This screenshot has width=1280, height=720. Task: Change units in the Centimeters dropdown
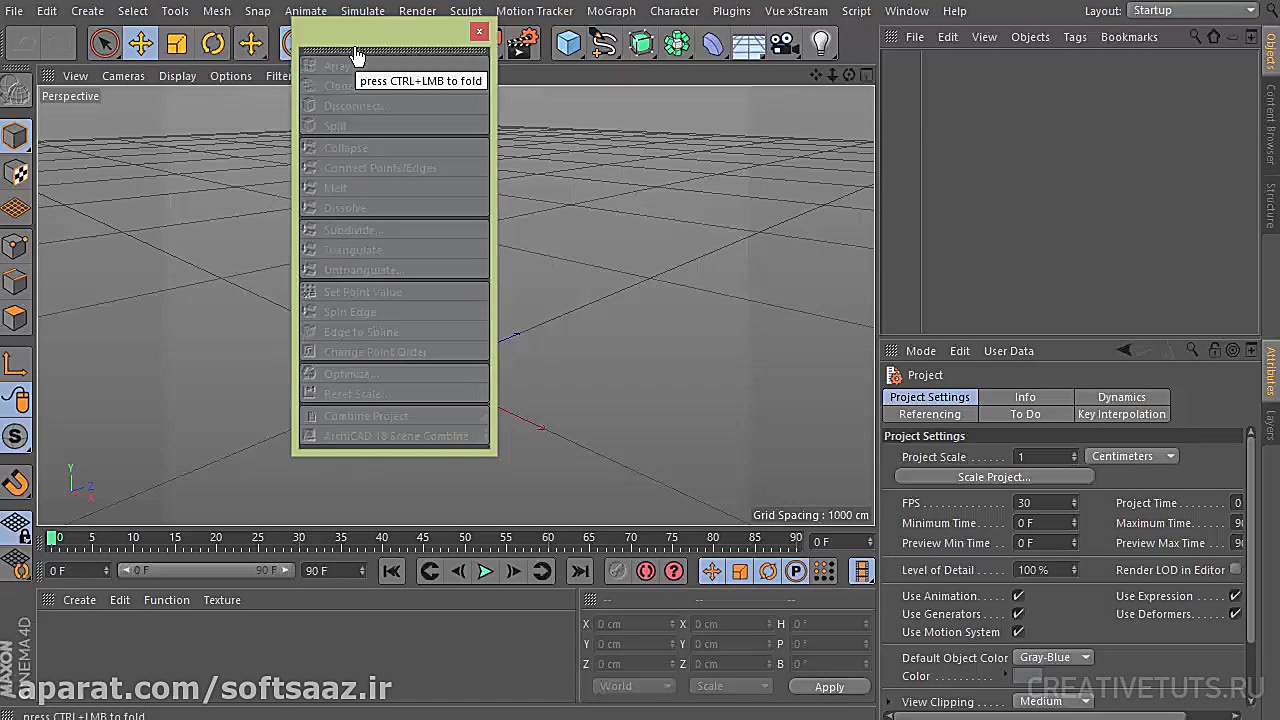(1131, 456)
